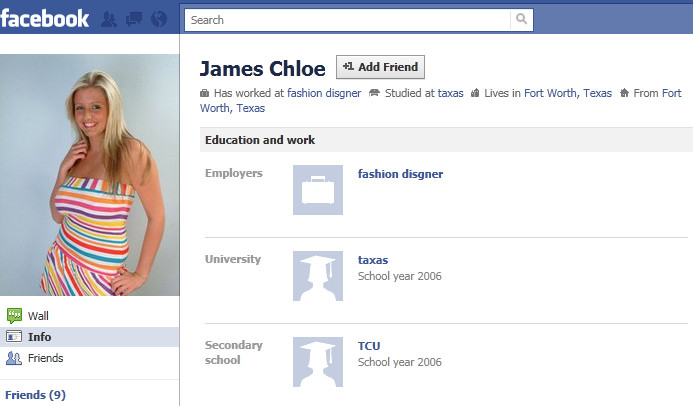The width and height of the screenshot is (693, 406).
Task: Click the Facebook logo
Action: pos(44,19)
